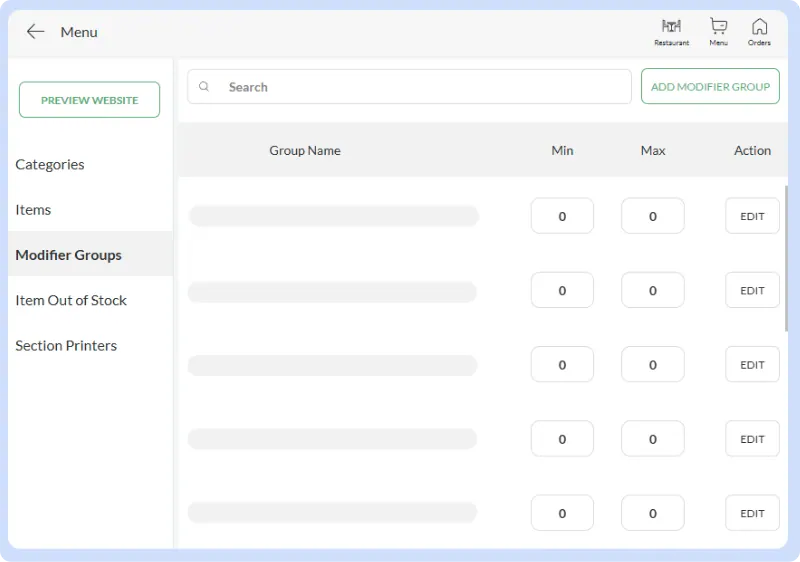The image size is (800, 562).
Task: Select Modifier Groups in the sidebar
Action: [x=90, y=254]
